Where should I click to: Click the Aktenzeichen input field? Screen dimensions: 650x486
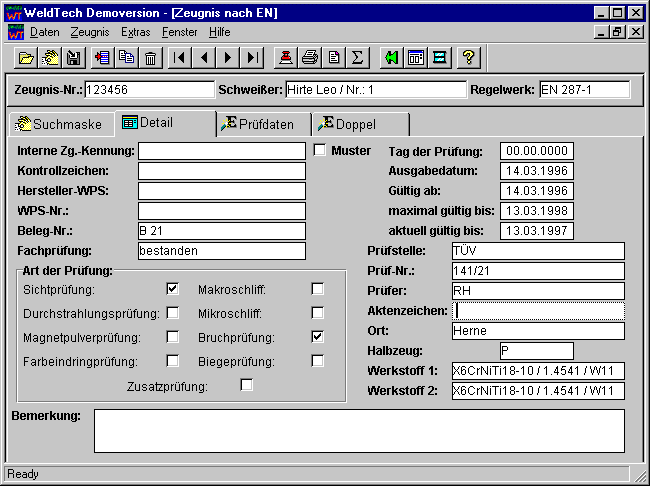[538, 311]
